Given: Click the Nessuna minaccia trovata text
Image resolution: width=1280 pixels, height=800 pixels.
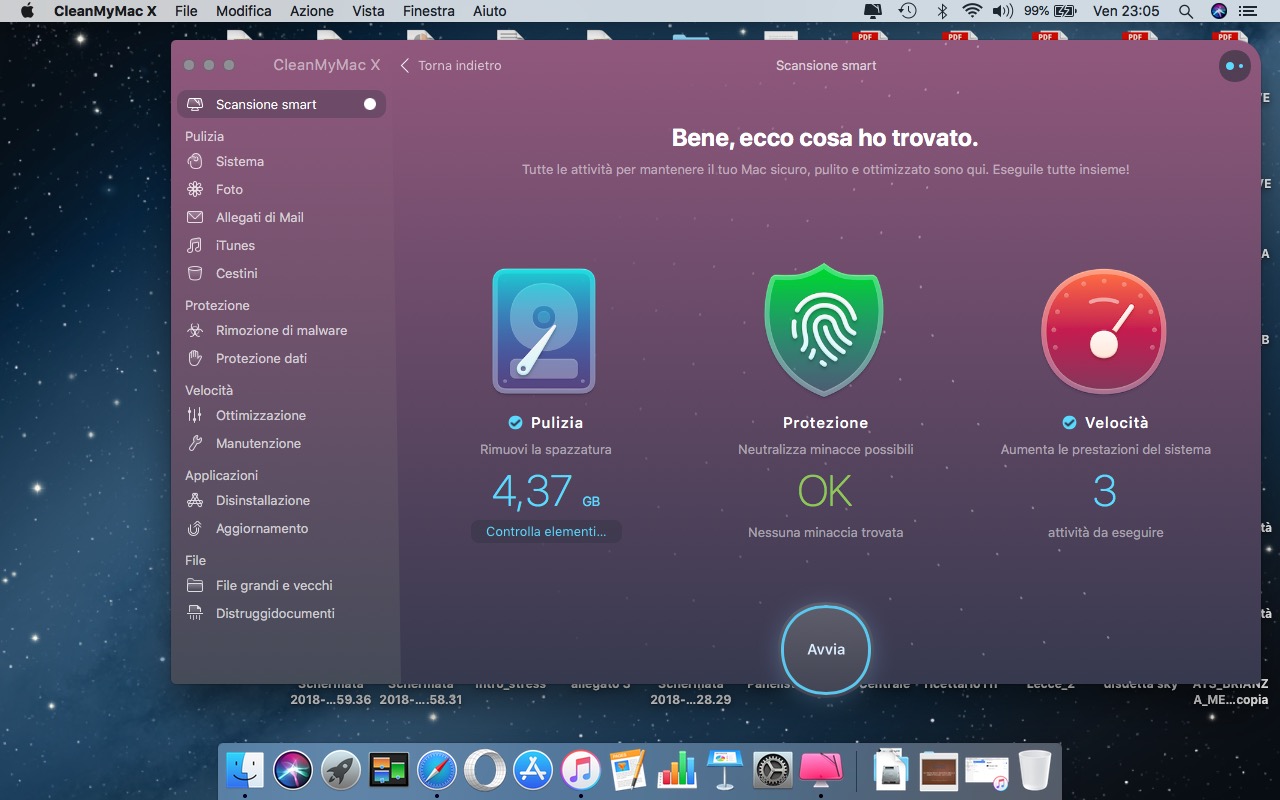Looking at the screenshot, I should pos(825,533).
